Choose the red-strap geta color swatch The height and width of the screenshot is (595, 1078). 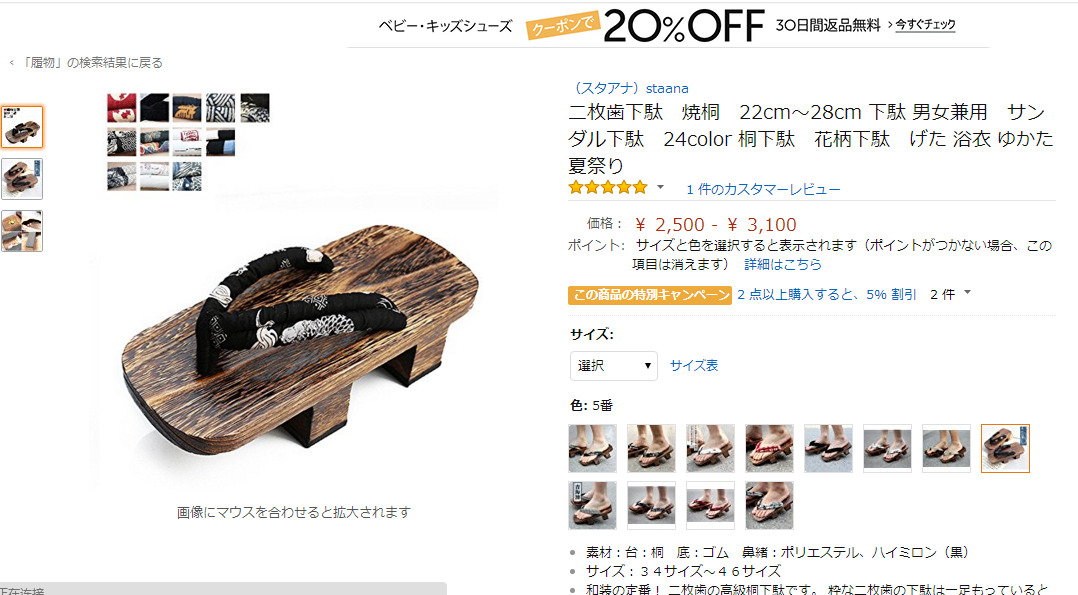(x=769, y=448)
